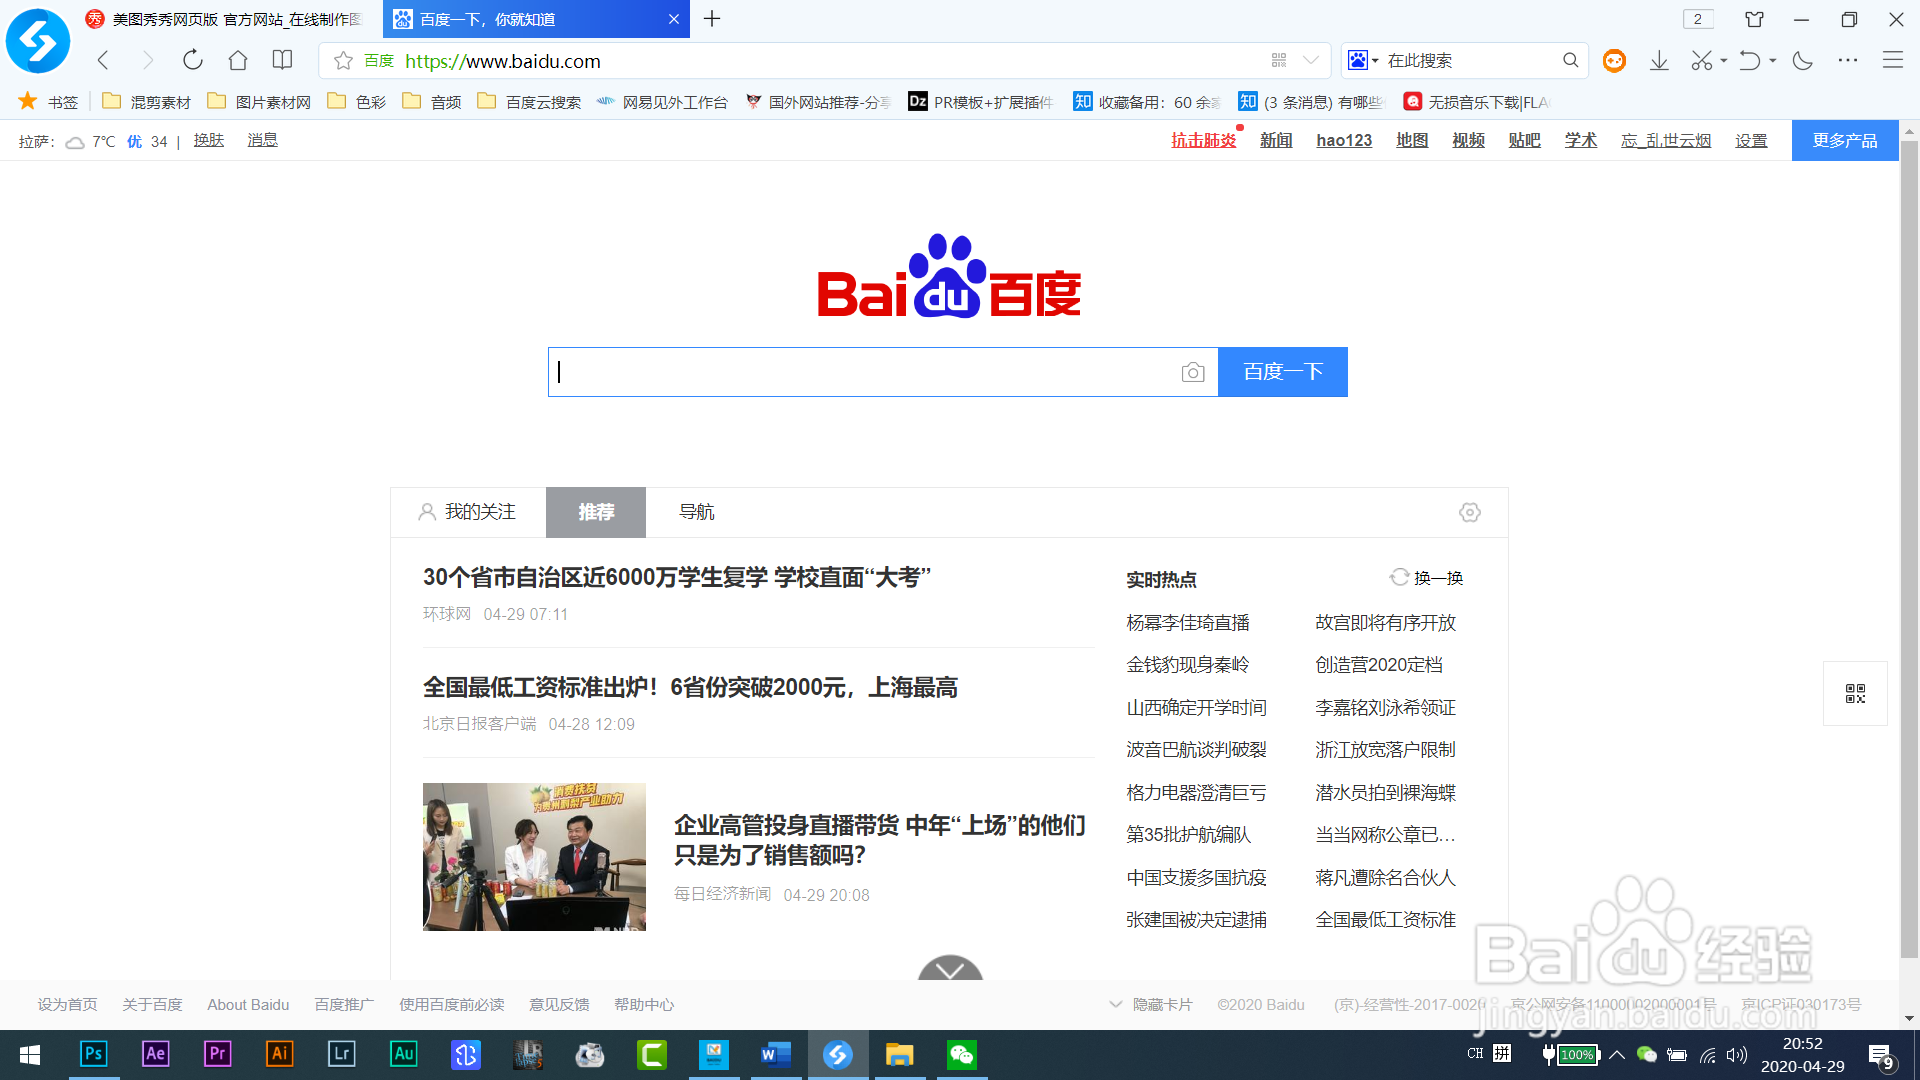Open a new tab with plus button

712,19
